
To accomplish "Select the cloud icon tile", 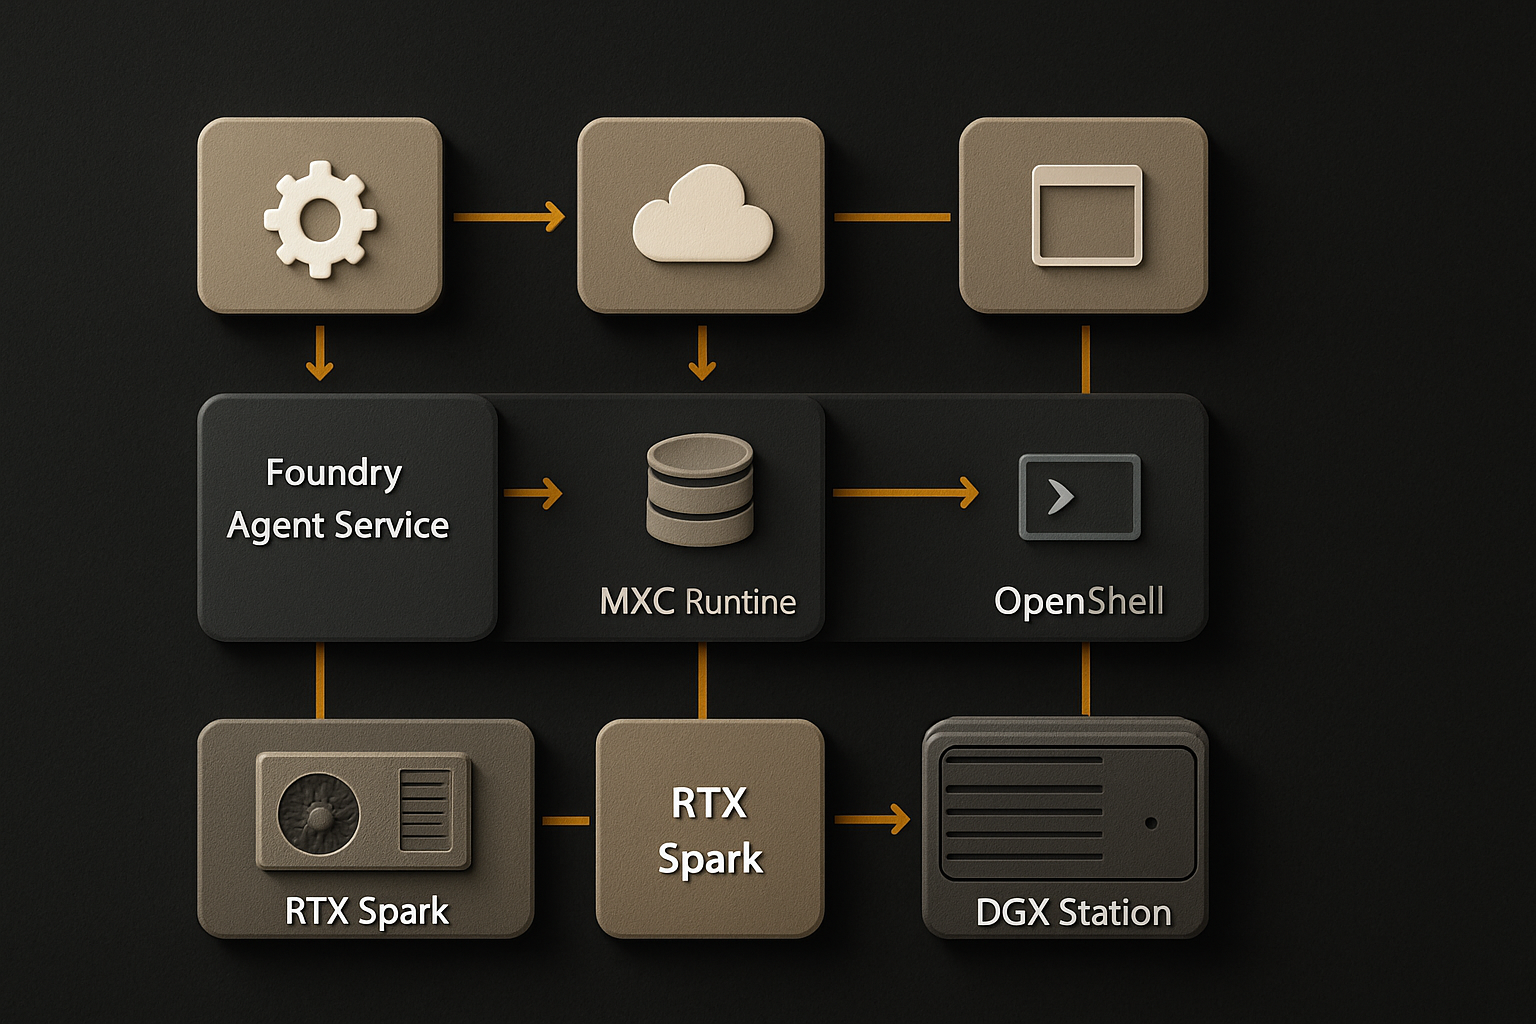I will click(701, 215).
